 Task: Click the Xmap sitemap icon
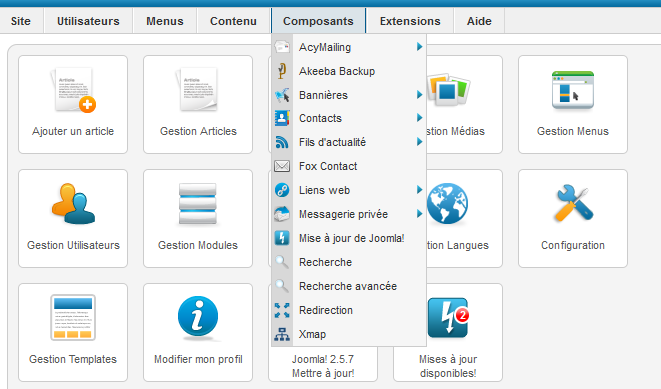(x=282, y=334)
